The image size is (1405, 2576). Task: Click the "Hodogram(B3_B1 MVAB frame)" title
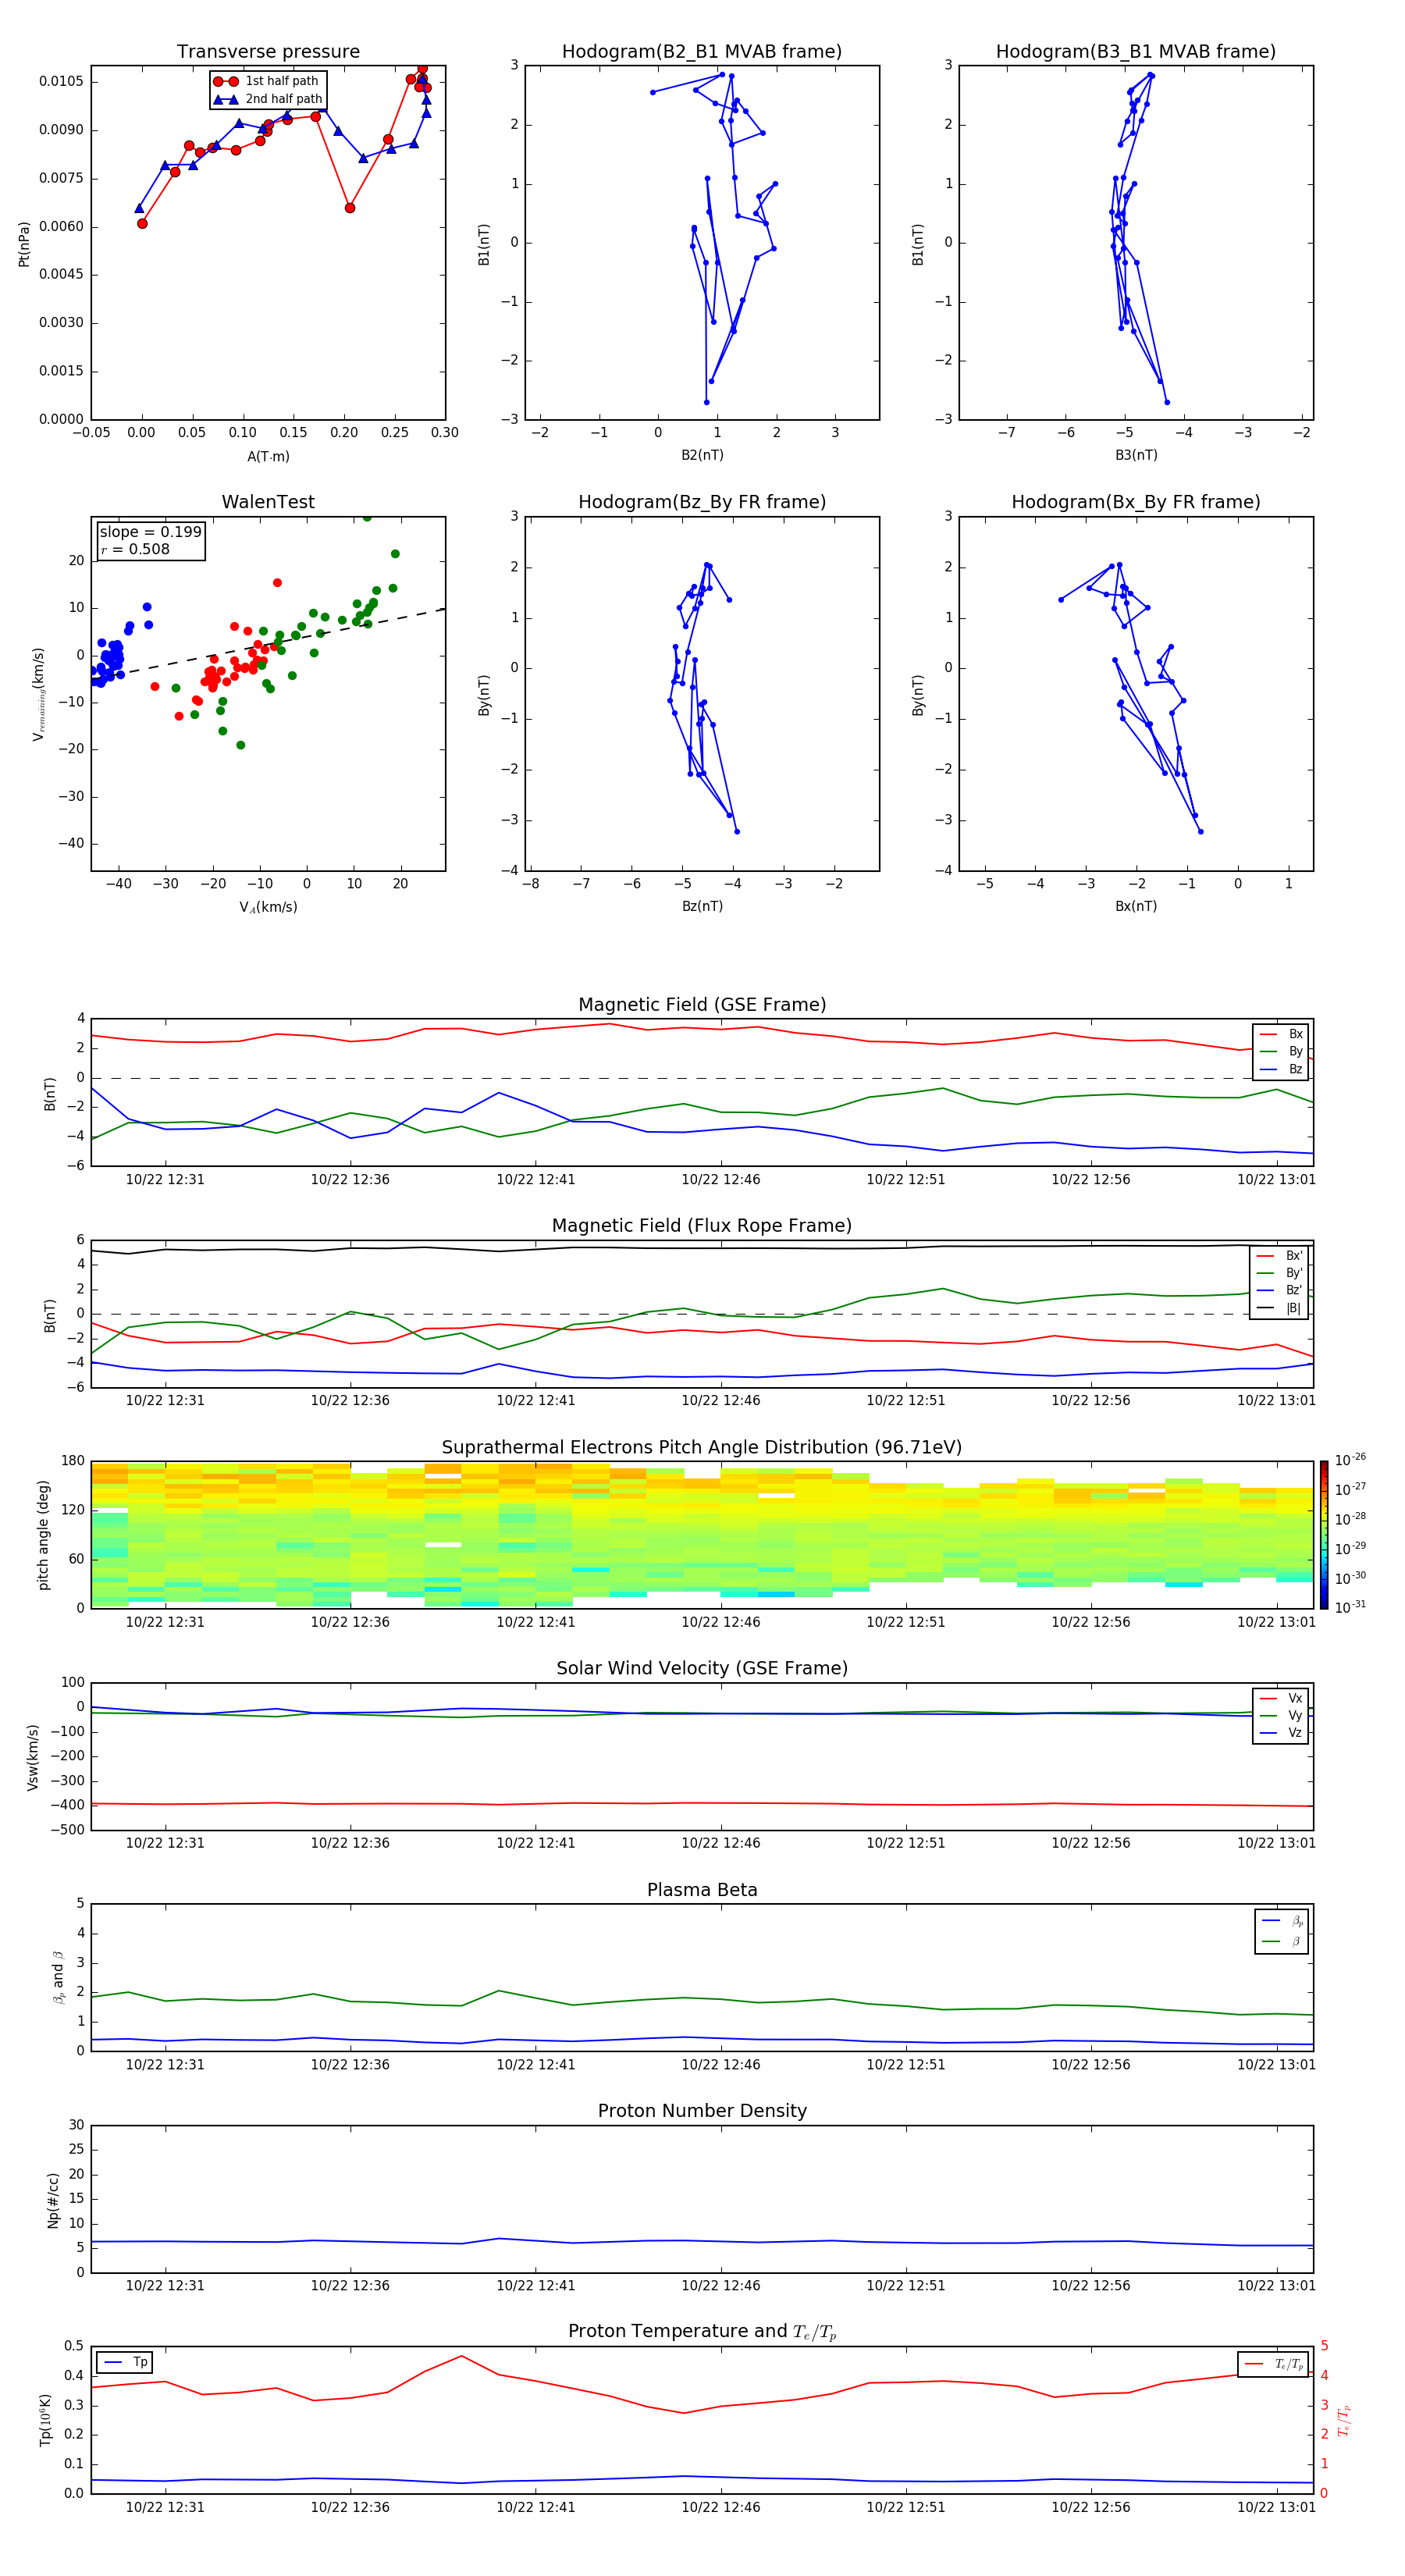[1136, 52]
